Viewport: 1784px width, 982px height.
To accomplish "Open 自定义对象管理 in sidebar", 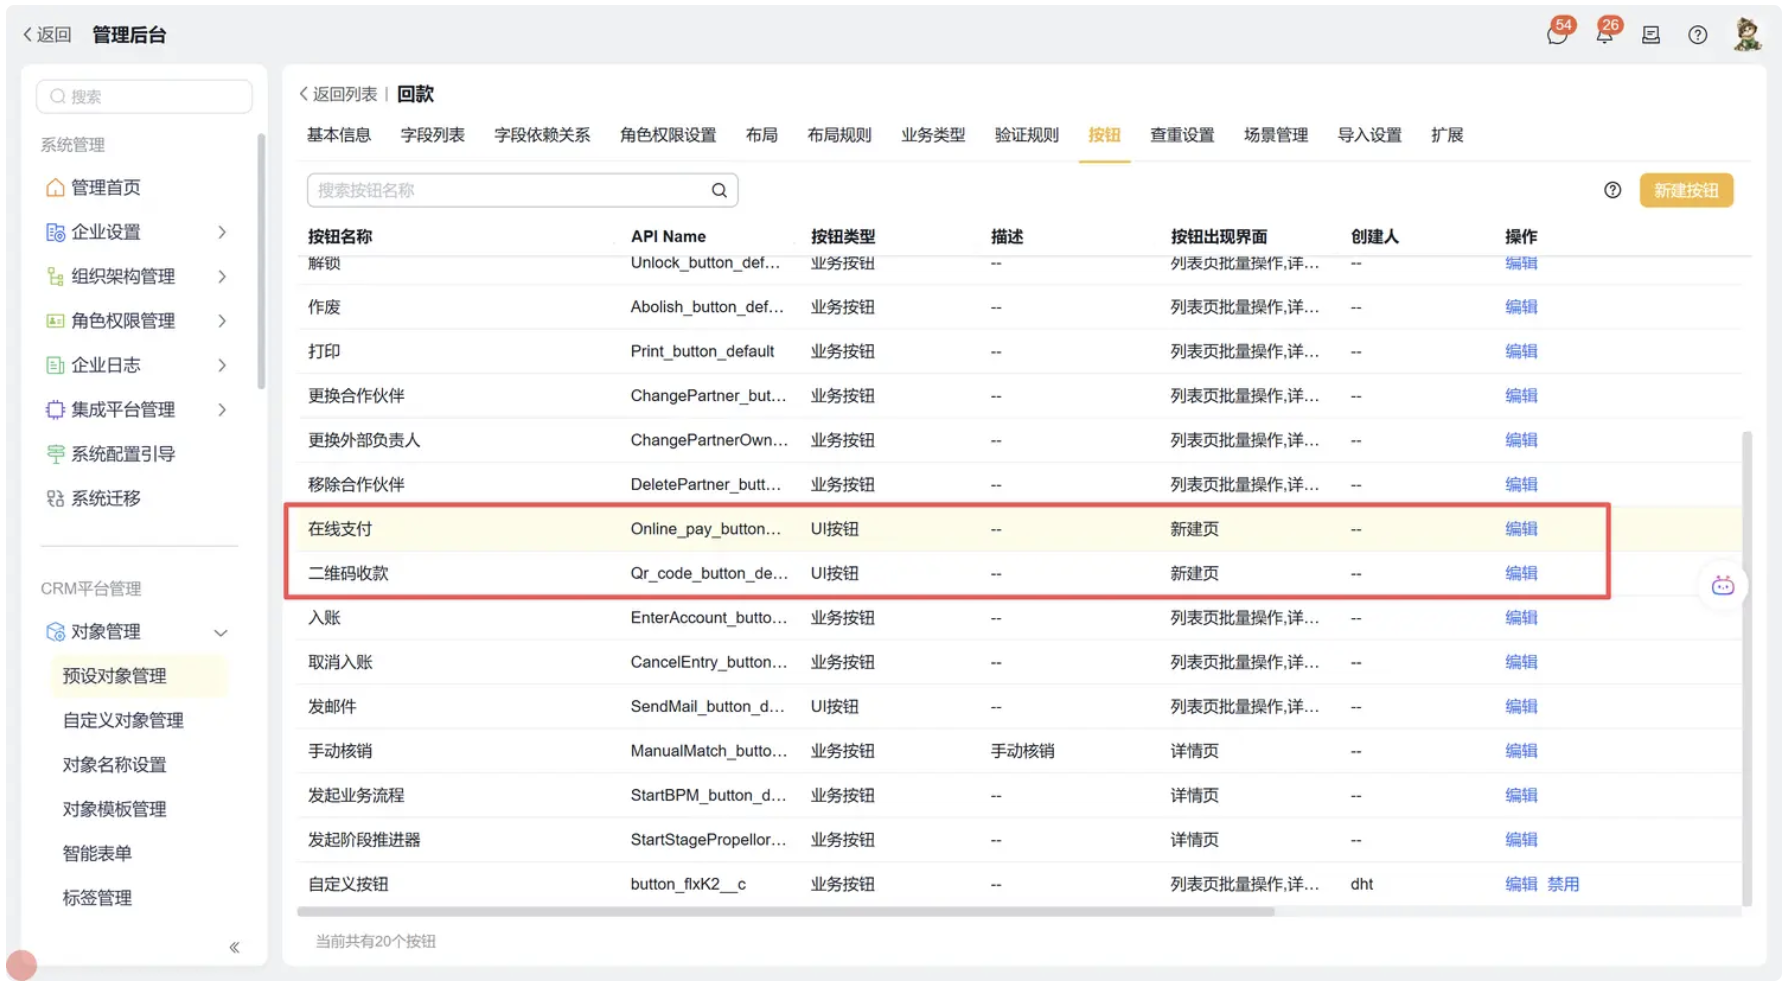I will pos(123,720).
